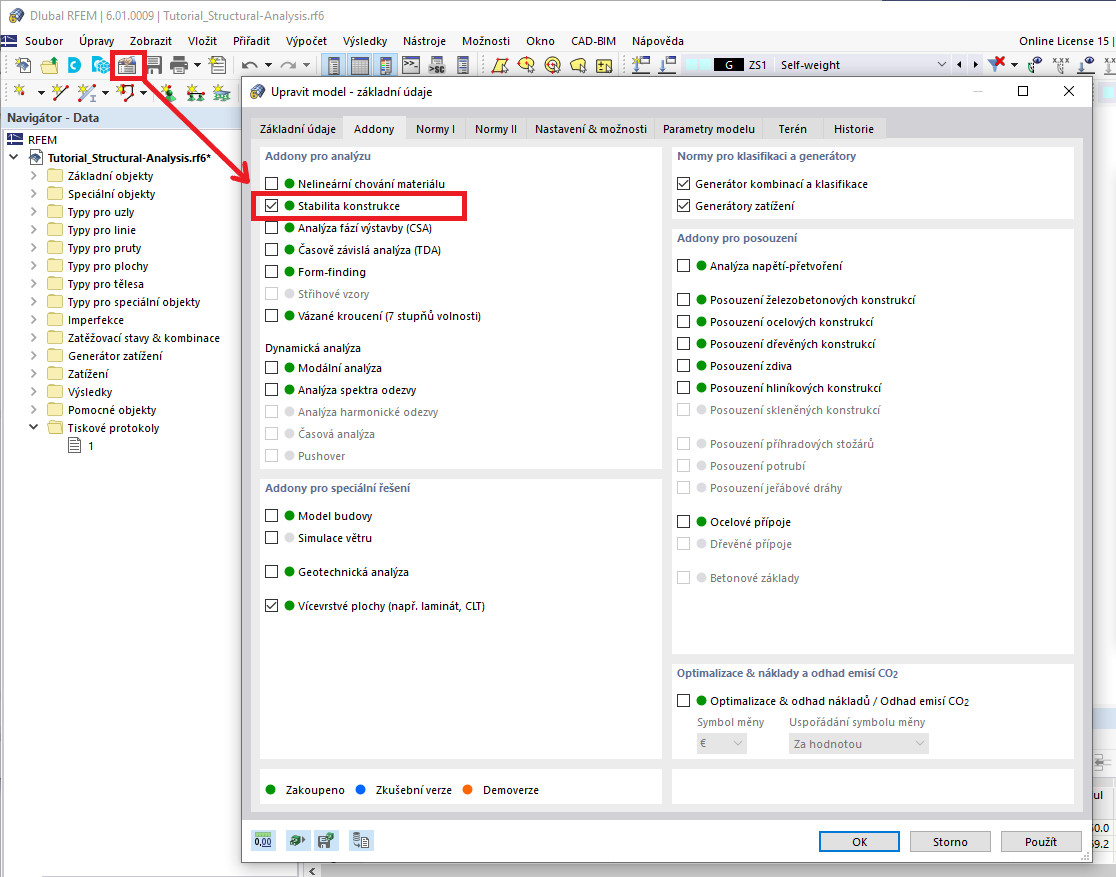This screenshot has height=877, width=1116.
Task: Uncheck Generátor kombinací a klasifikace
Action: (683, 184)
